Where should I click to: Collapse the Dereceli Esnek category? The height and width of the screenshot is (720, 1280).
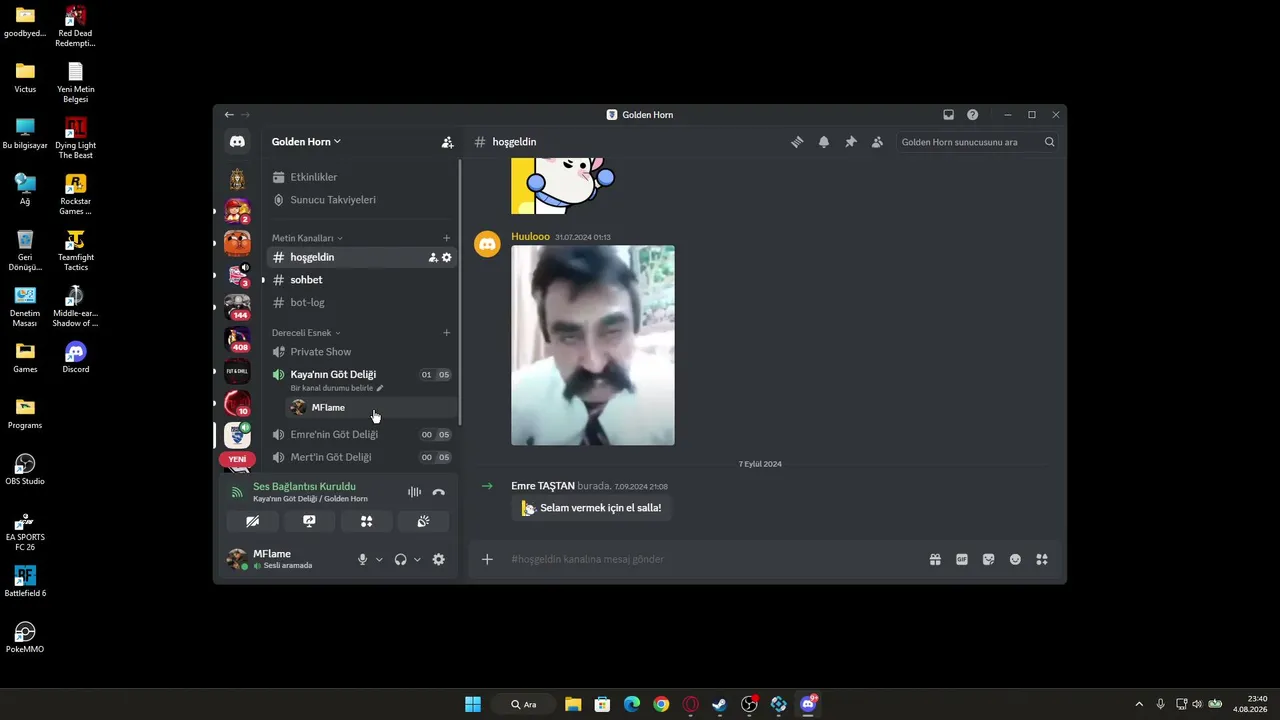tap(306, 333)
